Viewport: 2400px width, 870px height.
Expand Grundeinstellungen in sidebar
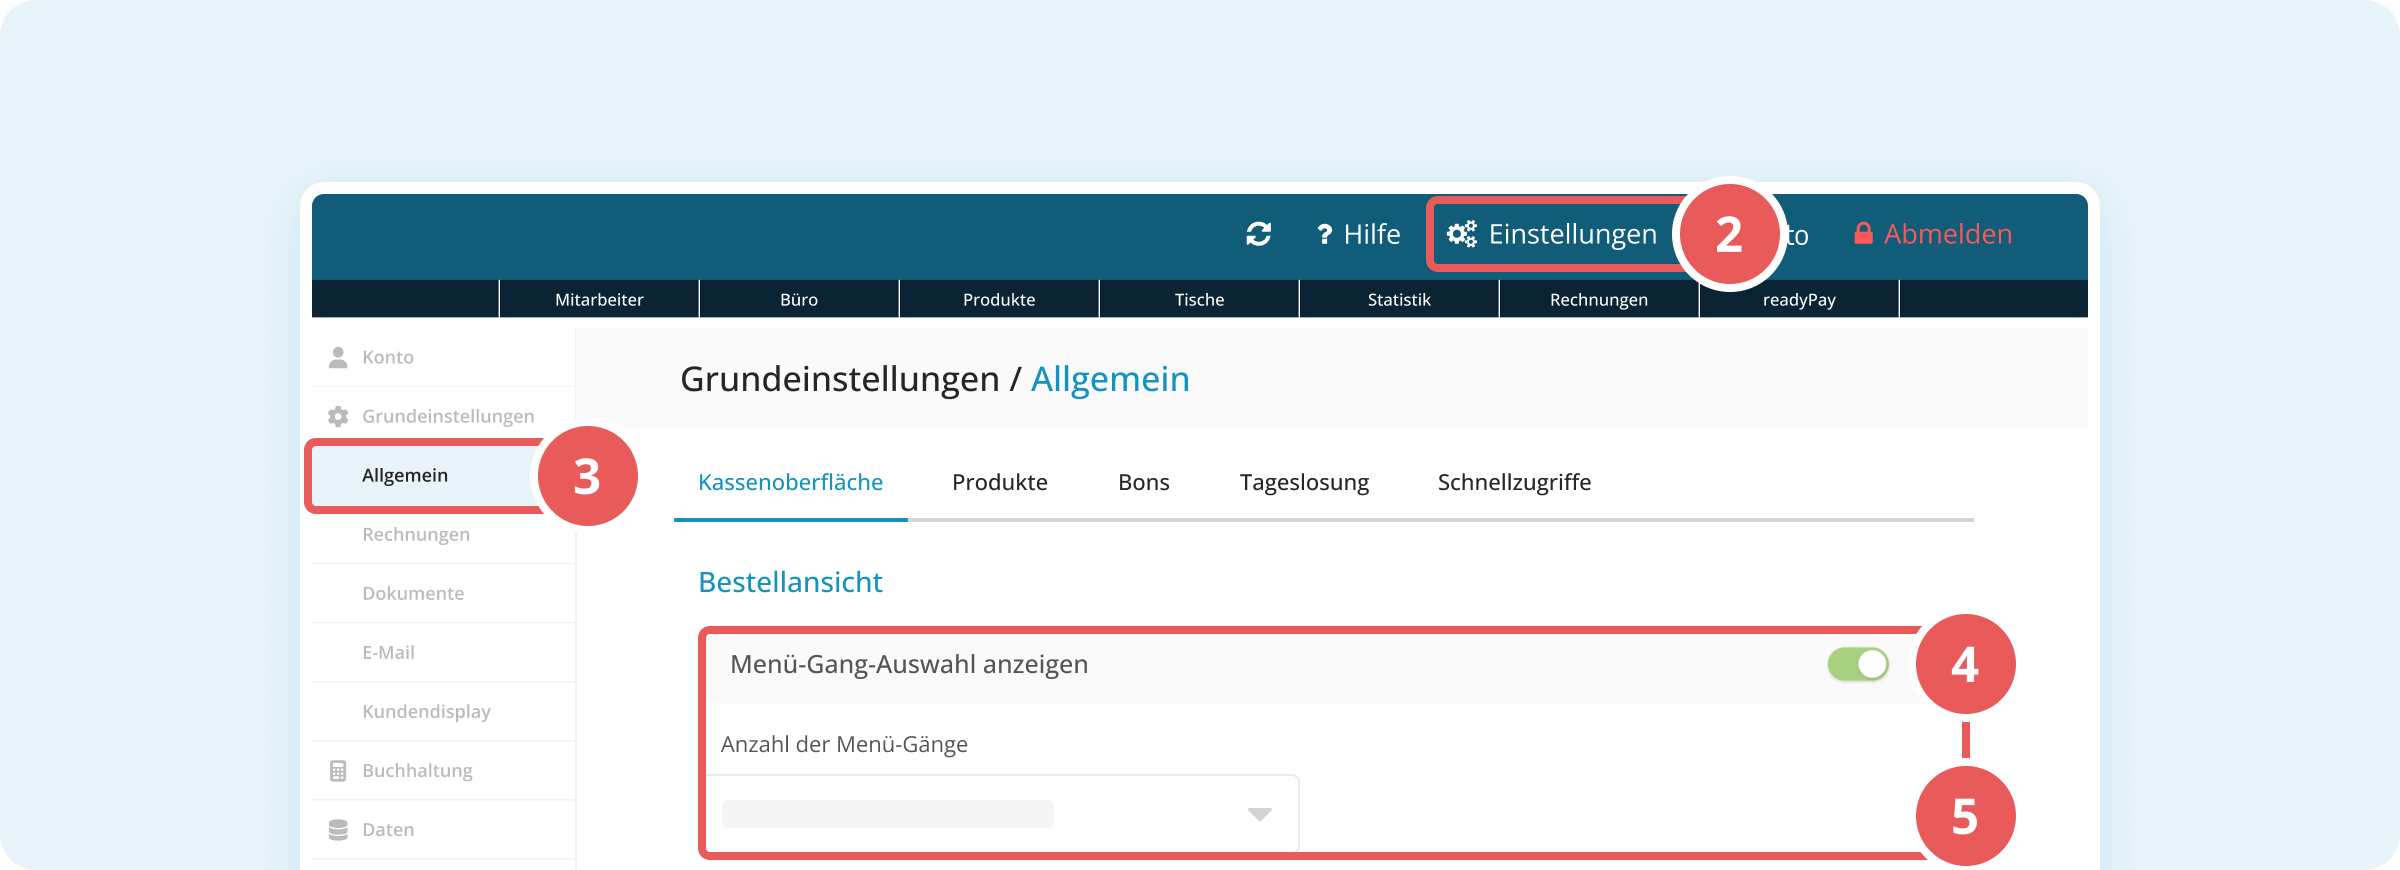(443, 416)
